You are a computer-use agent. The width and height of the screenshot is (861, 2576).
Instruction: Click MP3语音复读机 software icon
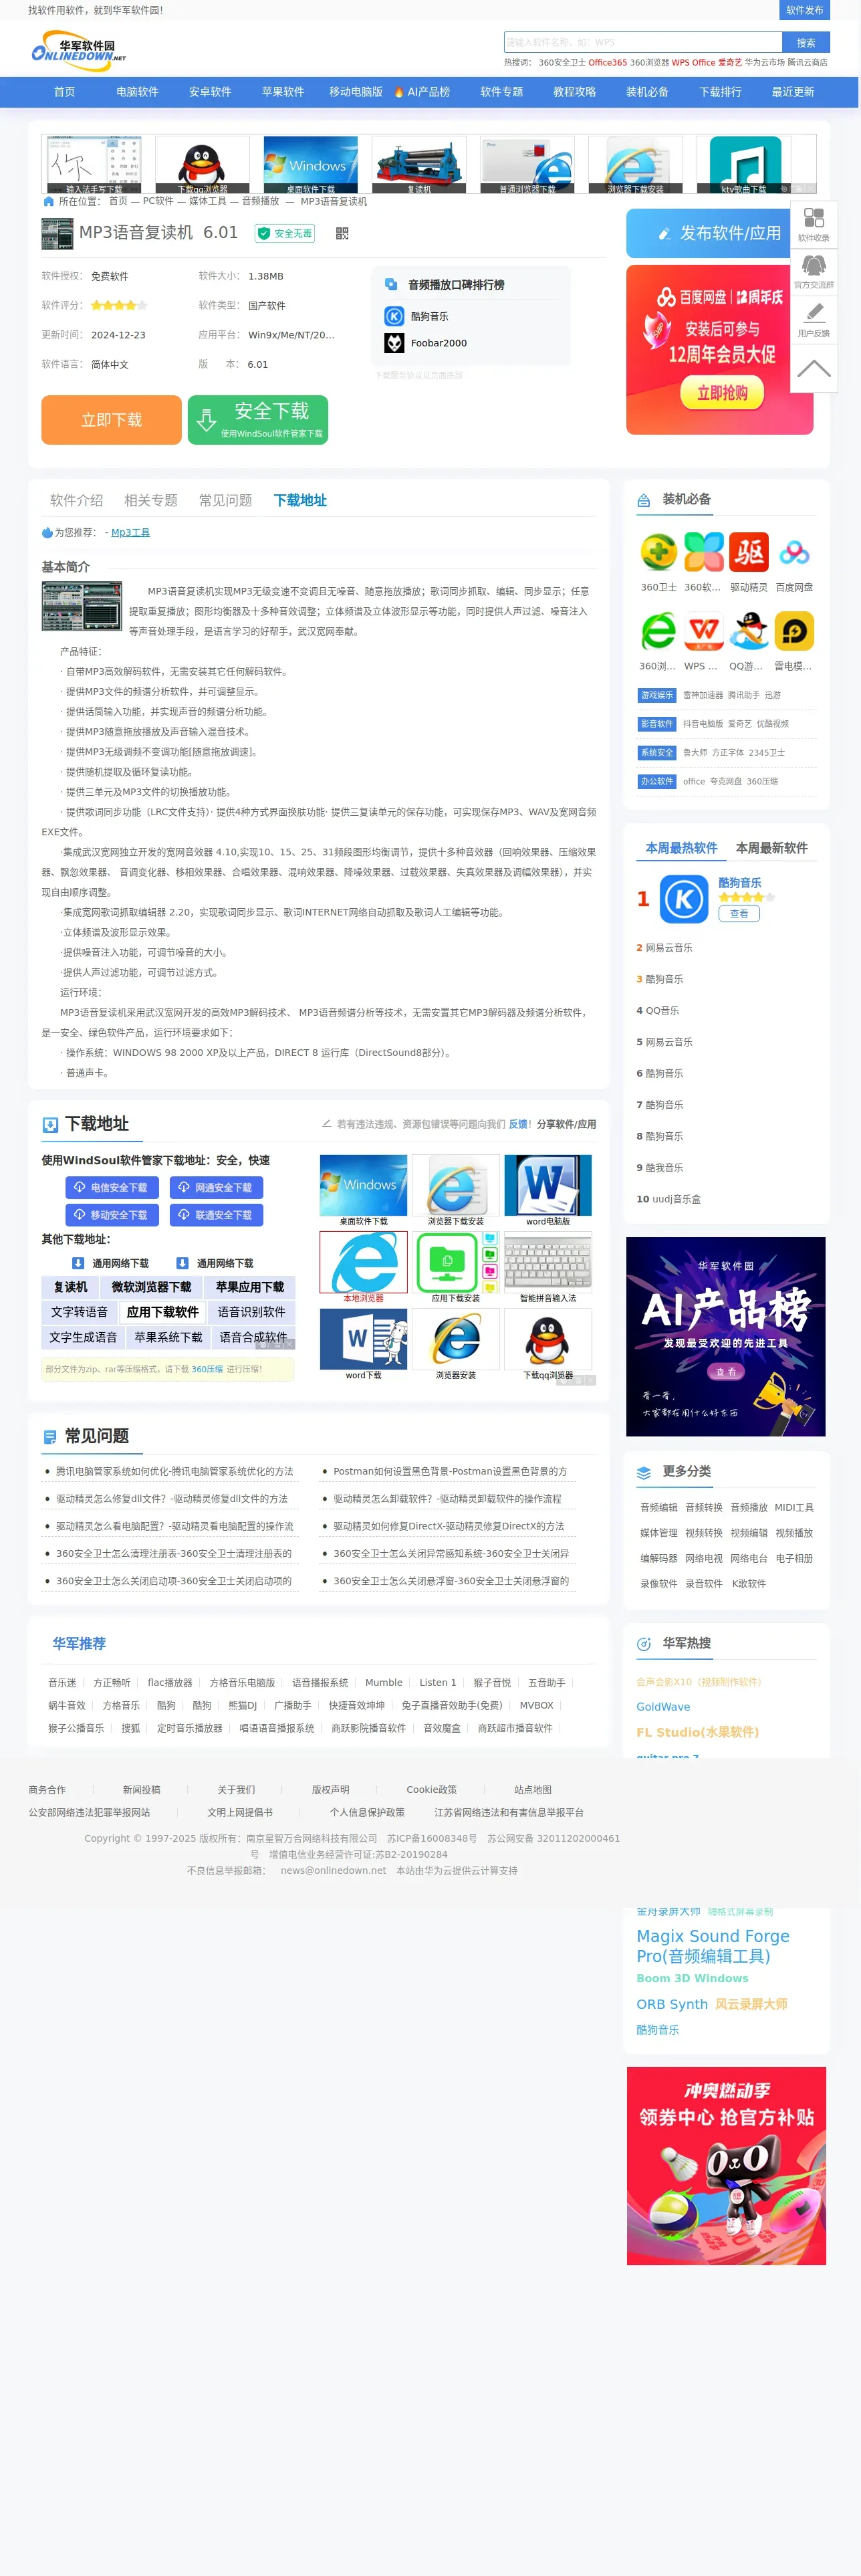pos(57,234)
